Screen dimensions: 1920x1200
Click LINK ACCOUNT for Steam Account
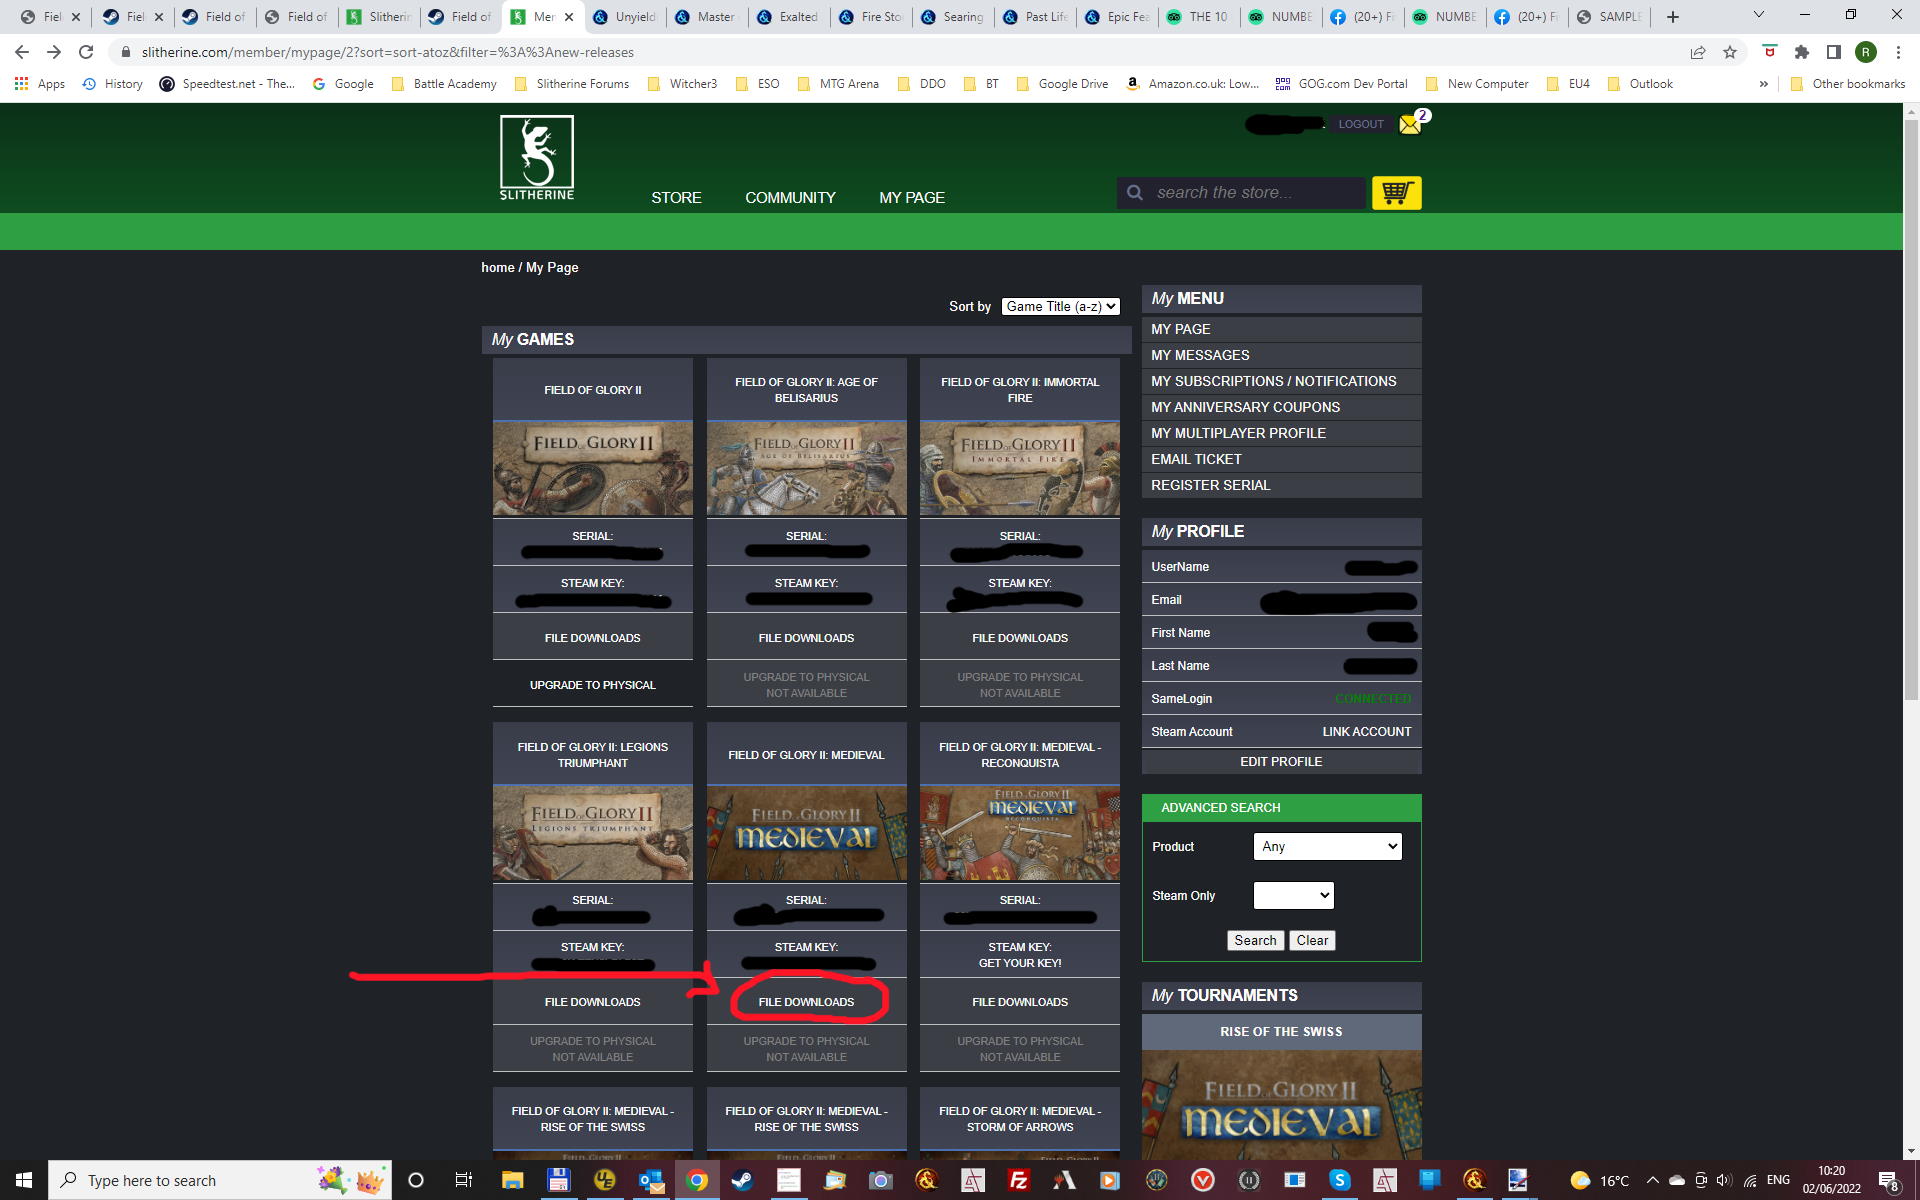pos(1366,732)
